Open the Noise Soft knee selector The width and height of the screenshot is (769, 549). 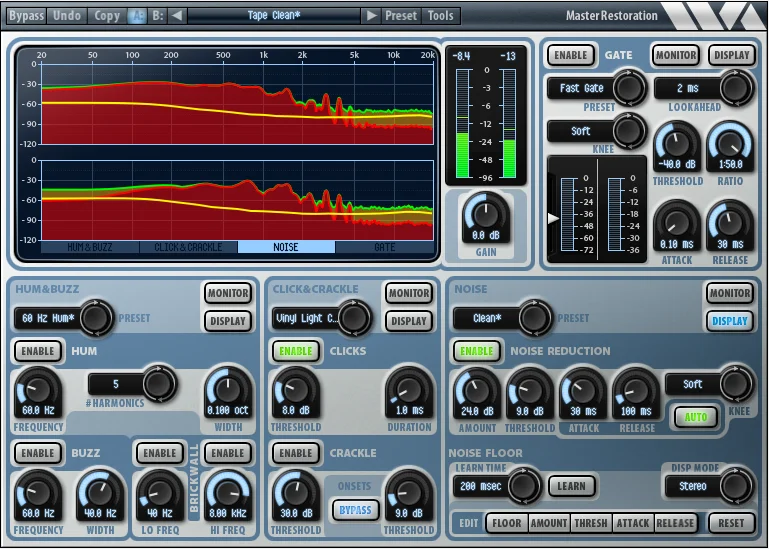[x=709, y=384]
